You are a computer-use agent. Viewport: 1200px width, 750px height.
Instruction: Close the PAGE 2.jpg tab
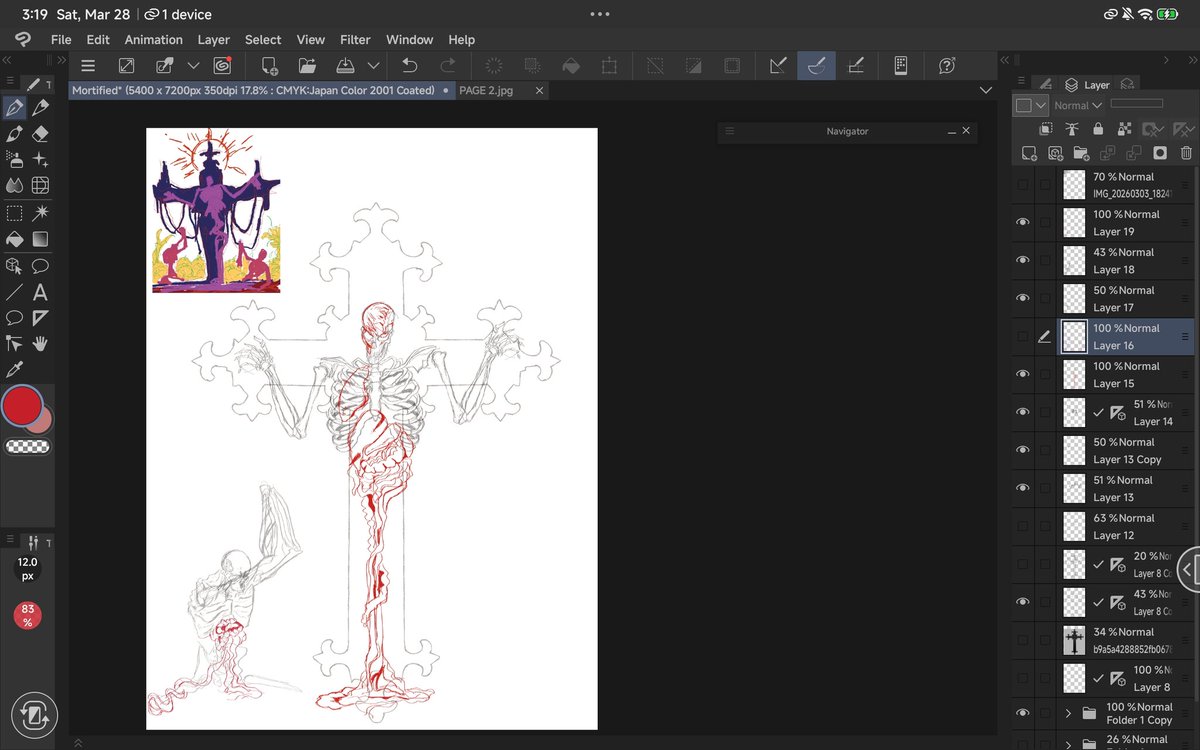[x=540, y=90]
